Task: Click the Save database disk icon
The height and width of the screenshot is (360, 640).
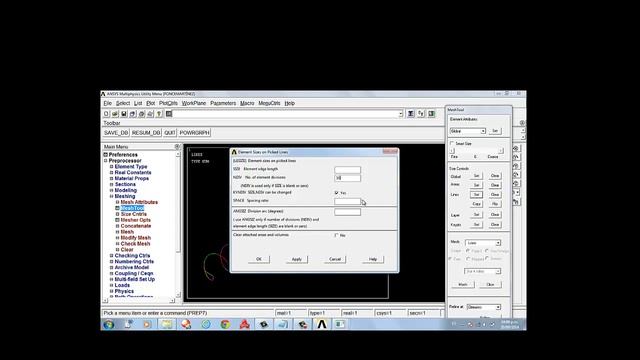Action: pos(124,114)
